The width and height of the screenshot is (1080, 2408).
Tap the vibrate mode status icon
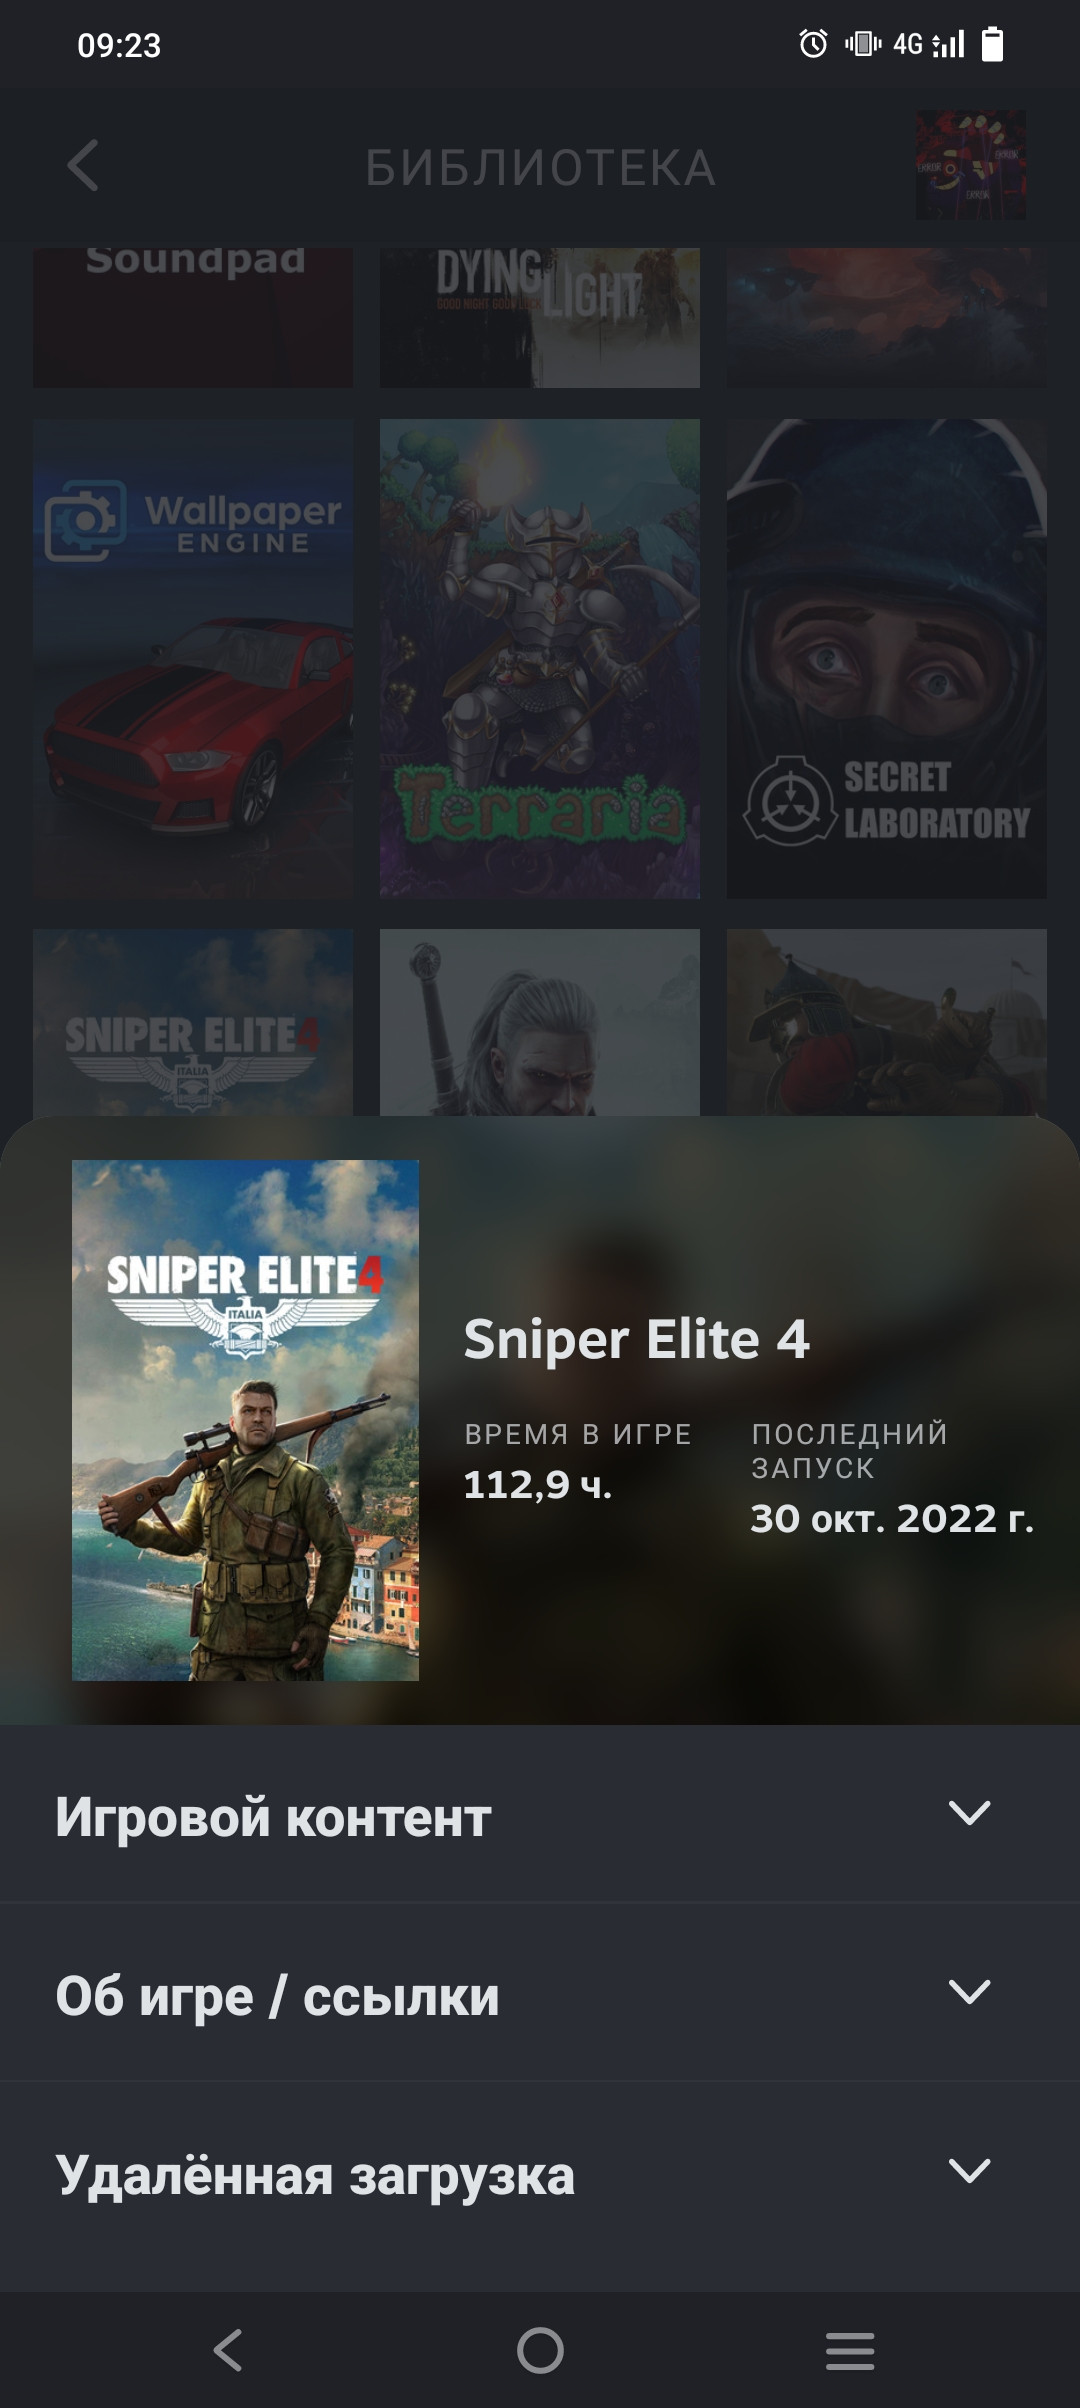pyautogui.click(x=863, y=44)
